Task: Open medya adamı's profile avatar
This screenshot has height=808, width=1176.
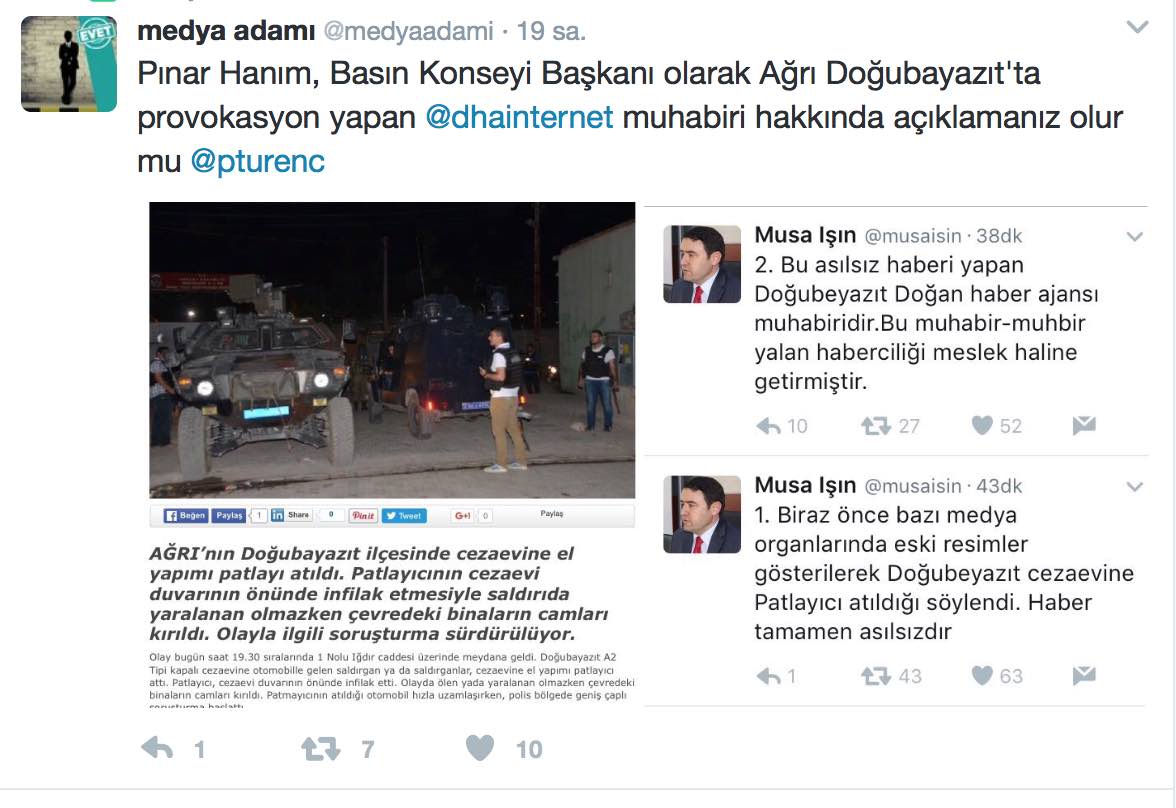Action: point(69,64)
